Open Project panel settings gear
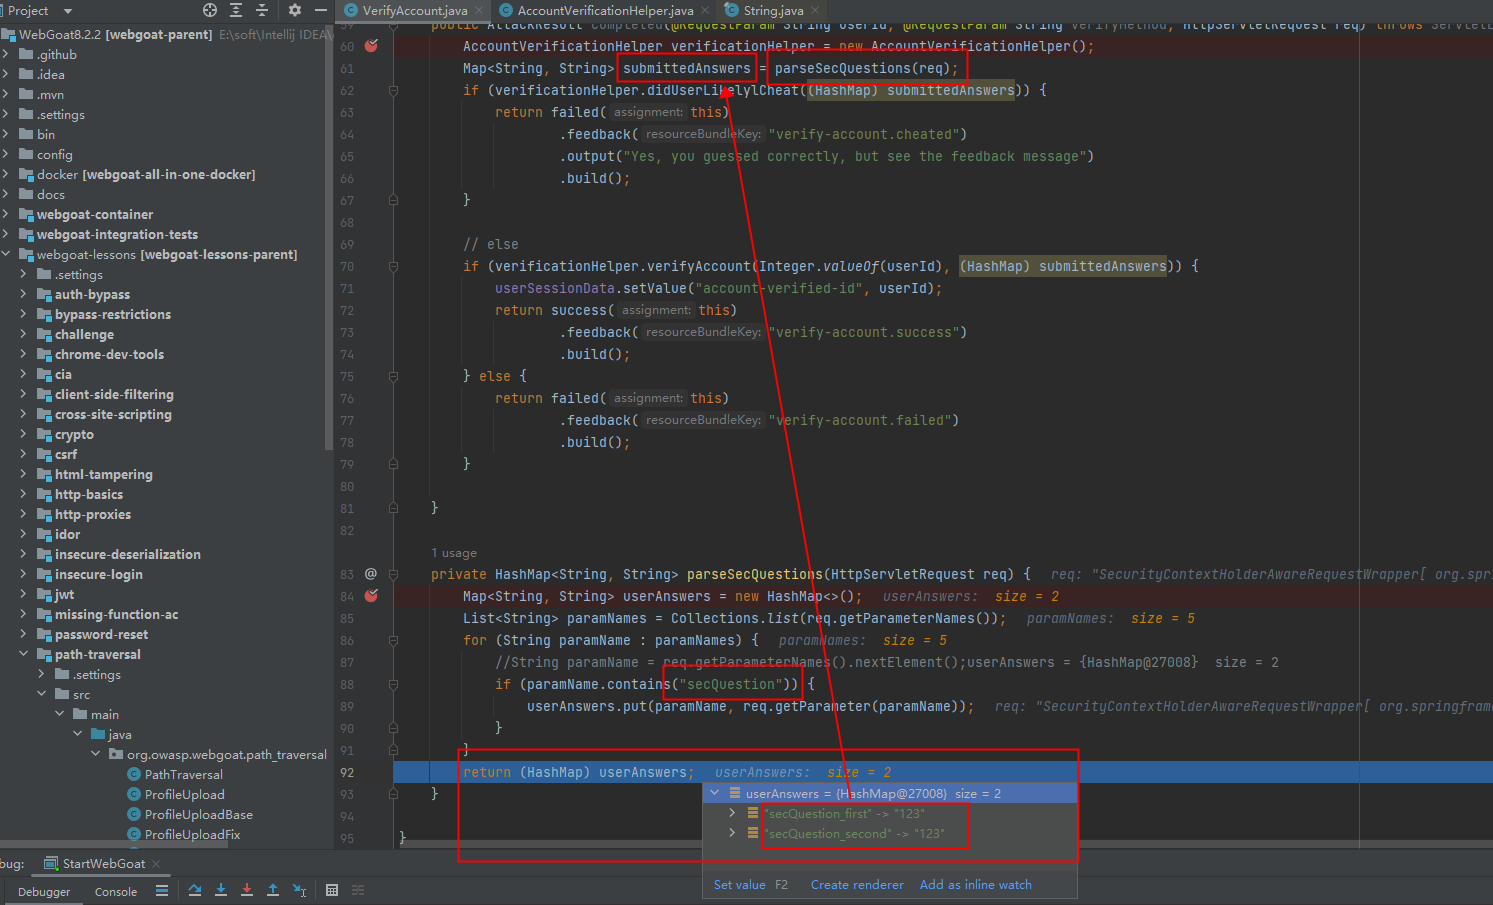This screenshot has width=1493, height=905. click(x=295, y=10)
